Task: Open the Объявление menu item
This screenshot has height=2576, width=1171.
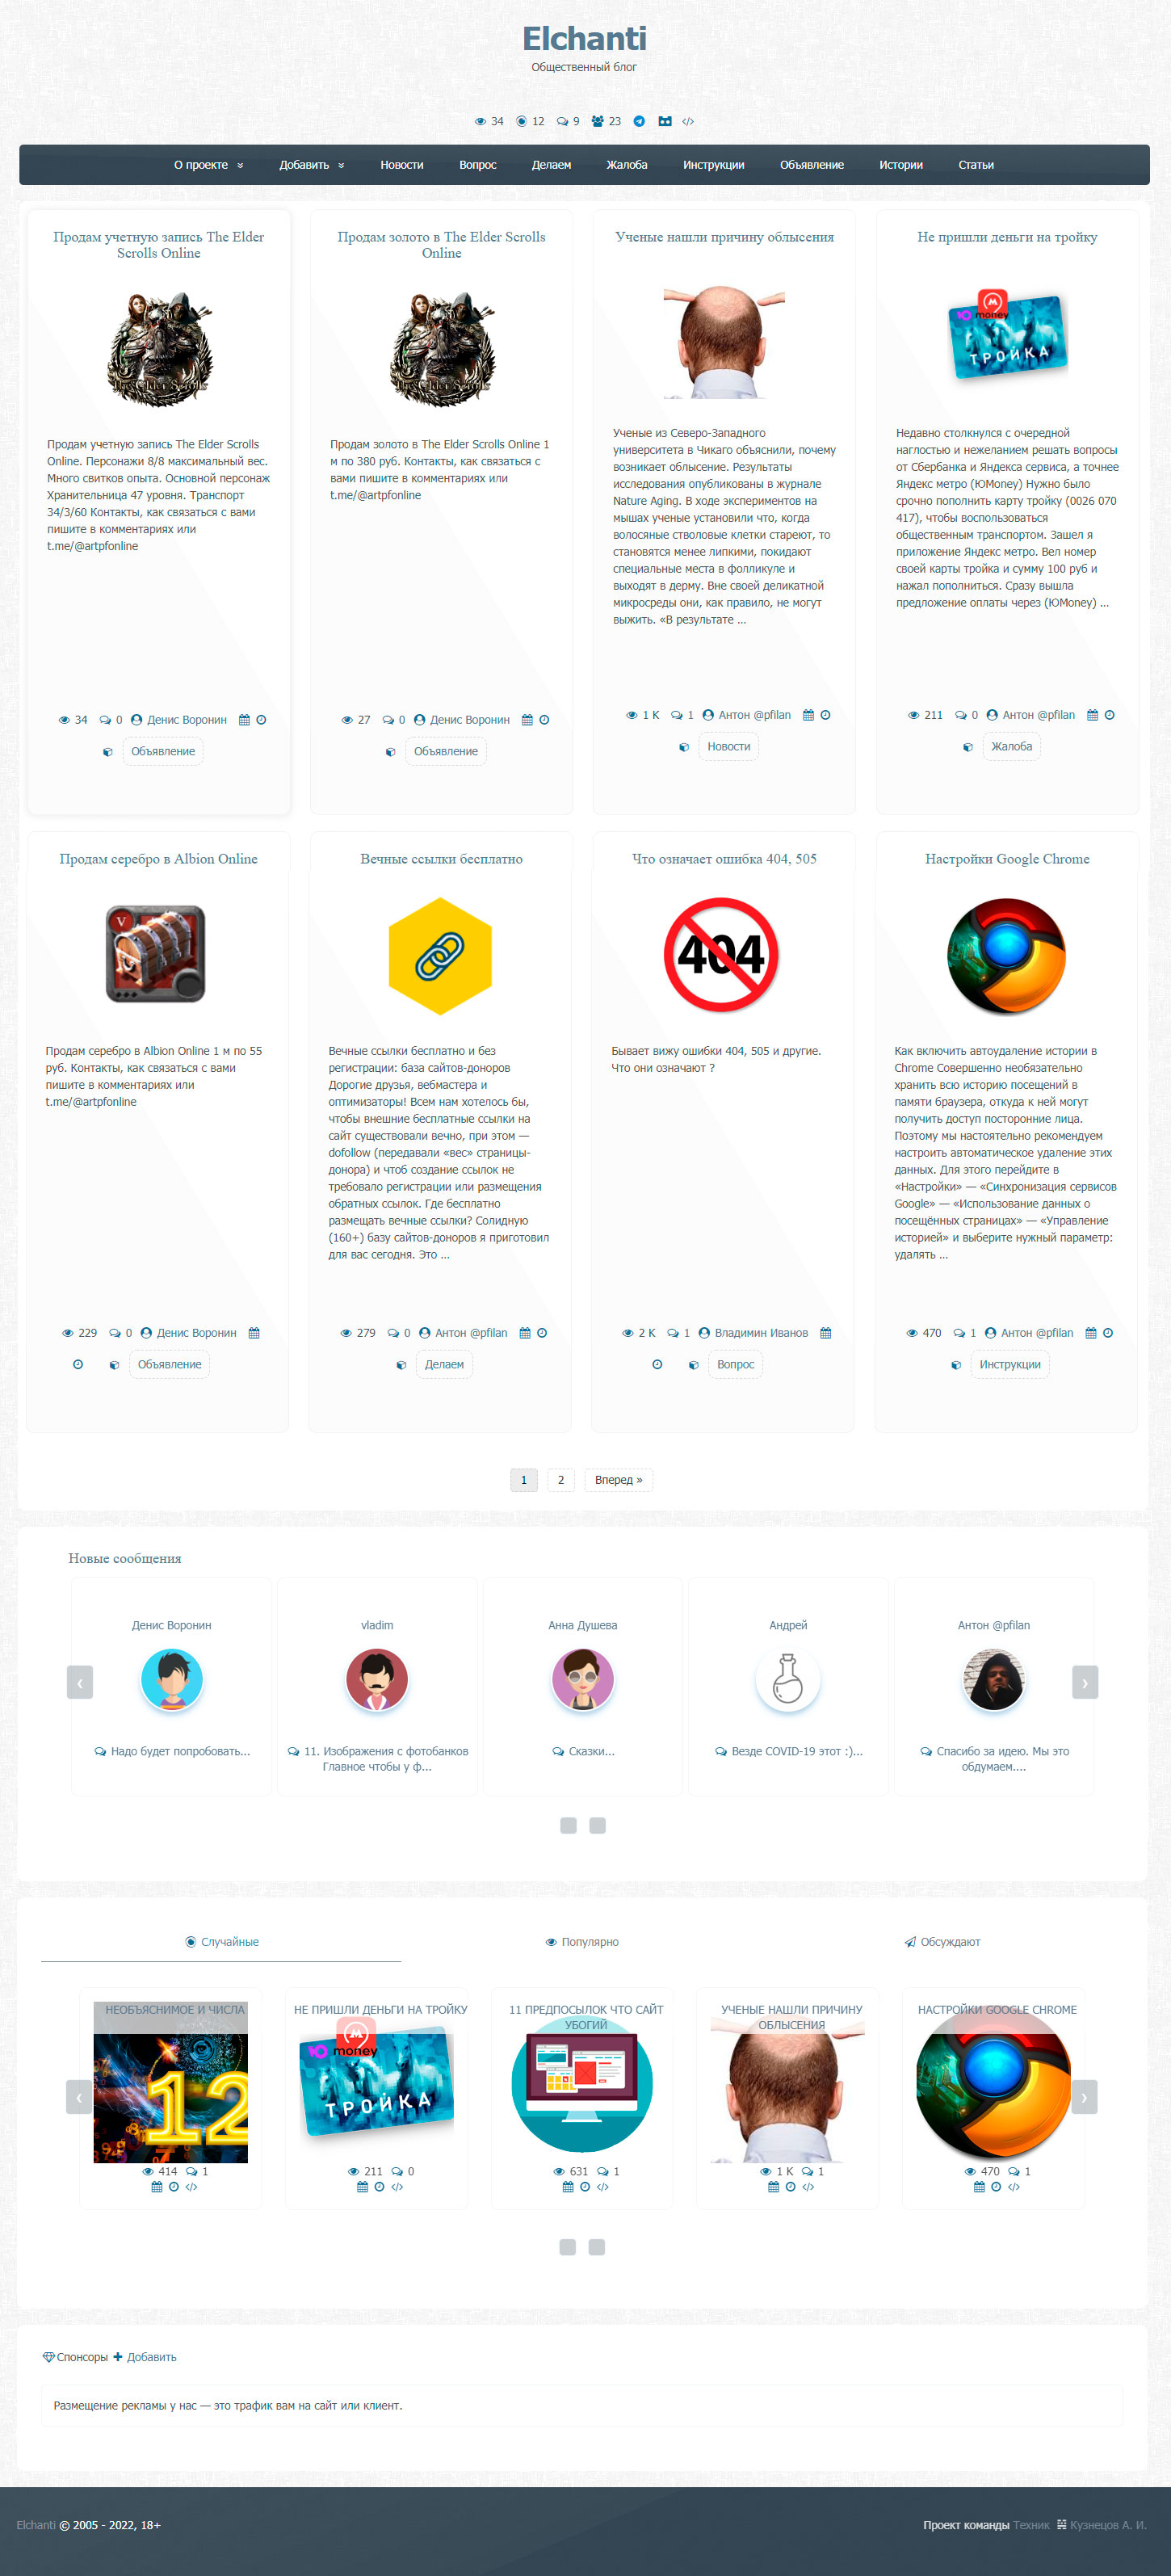Action: tap(812, 165)
